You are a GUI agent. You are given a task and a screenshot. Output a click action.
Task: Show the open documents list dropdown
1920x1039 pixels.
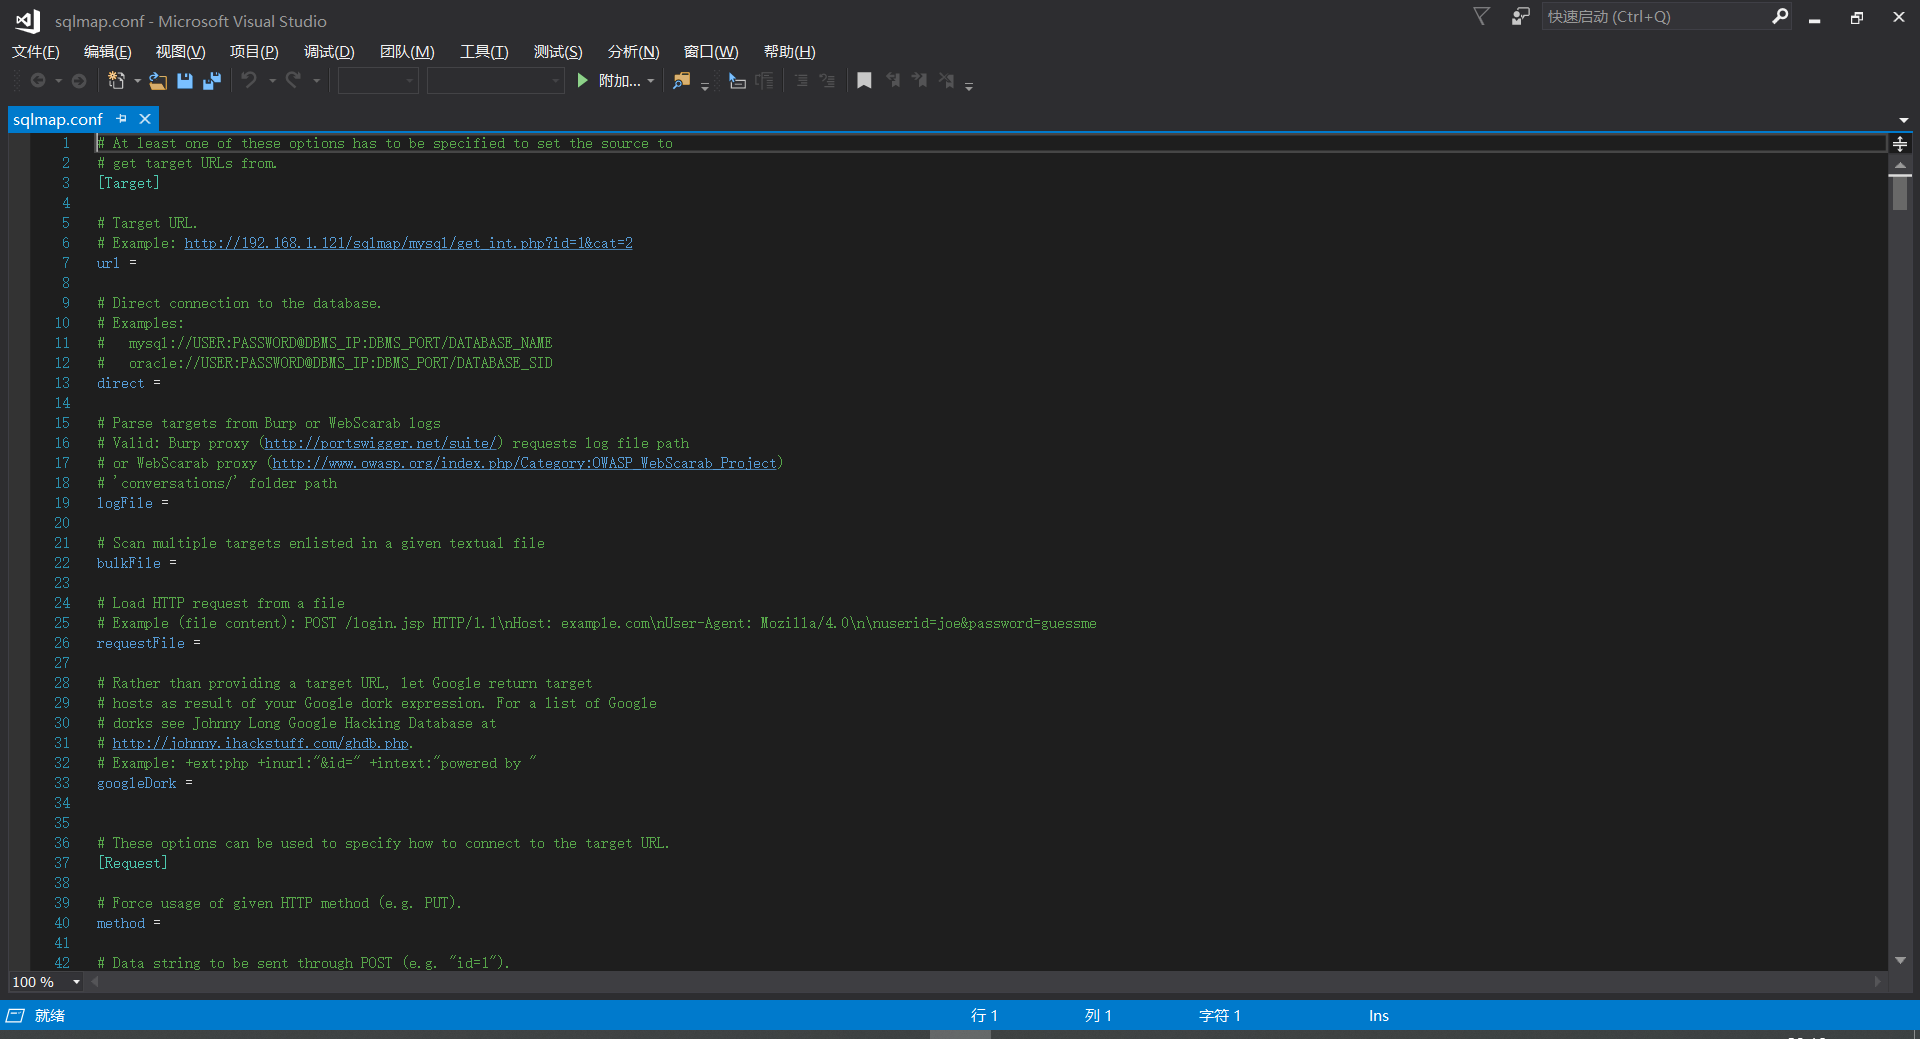[1903, 120]
